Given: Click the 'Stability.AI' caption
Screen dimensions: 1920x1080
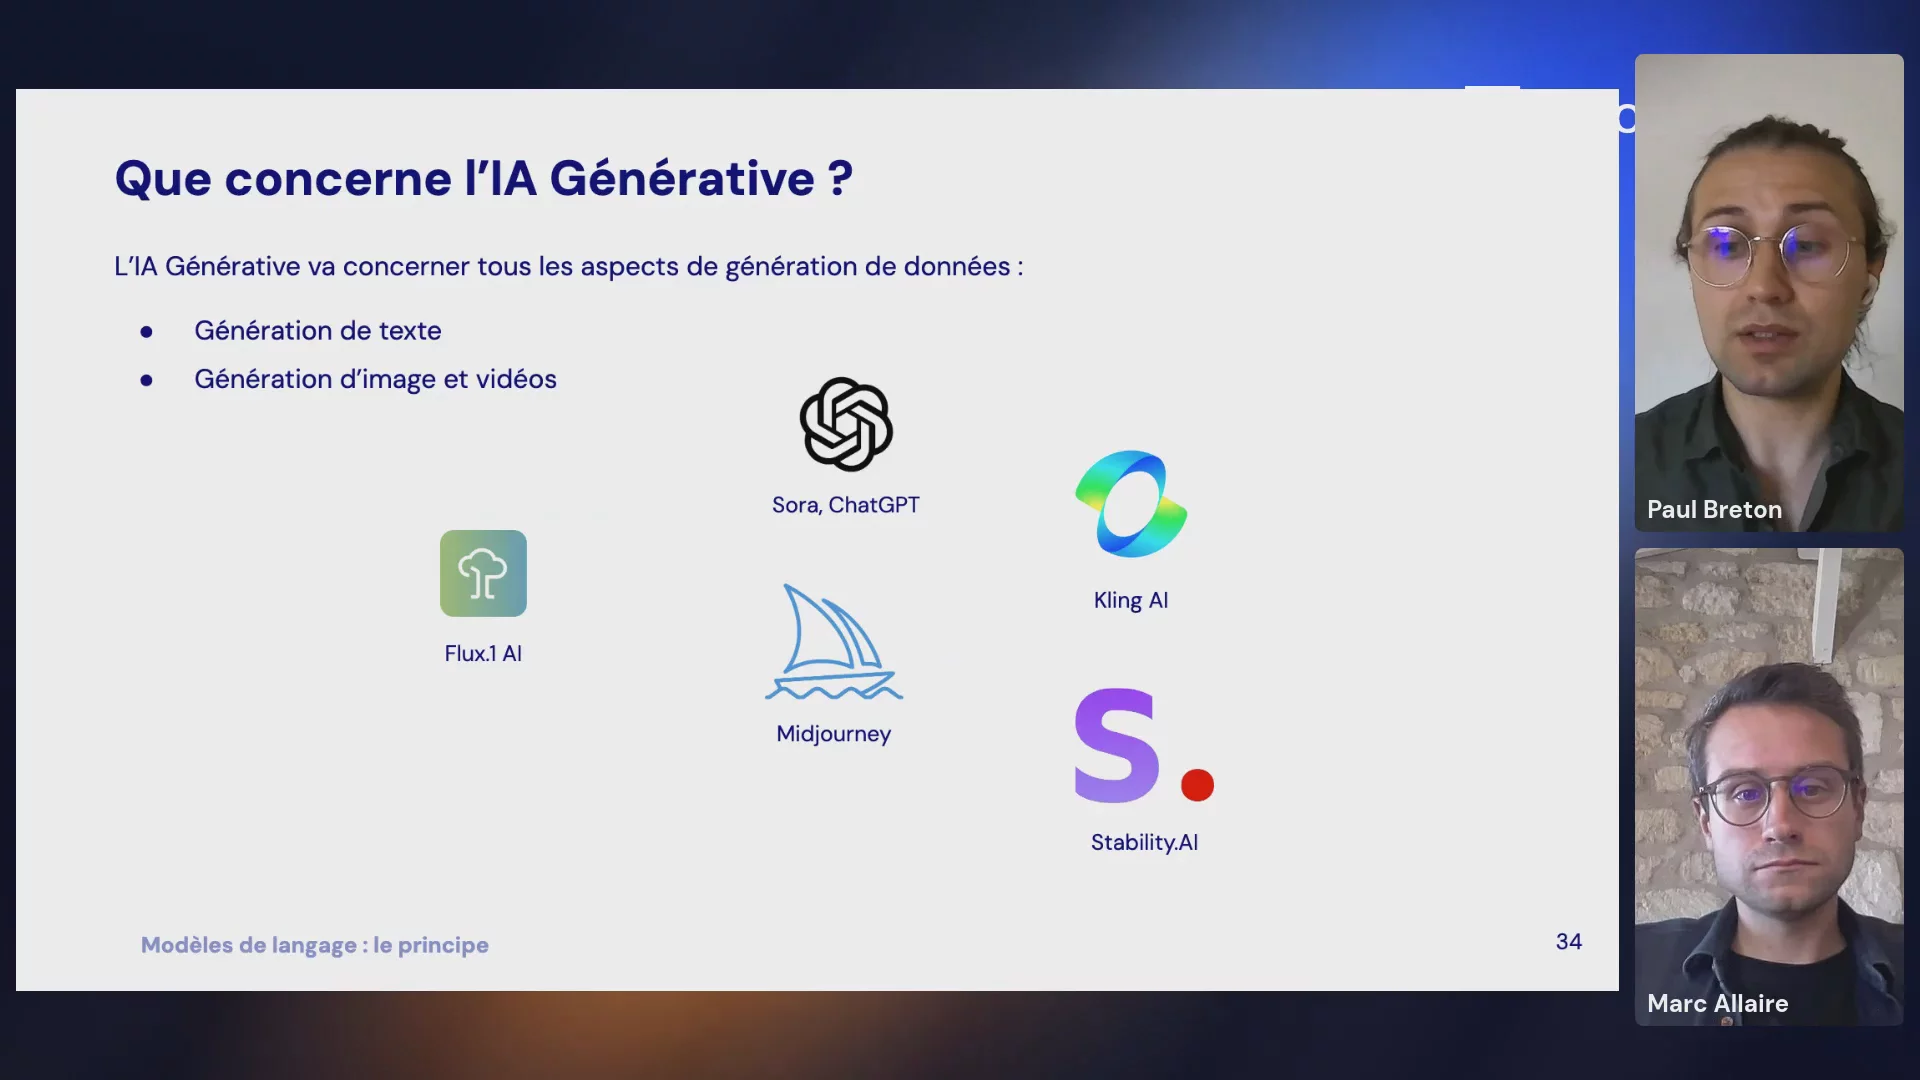Looking at the screenshot, I should (1144, 842).
